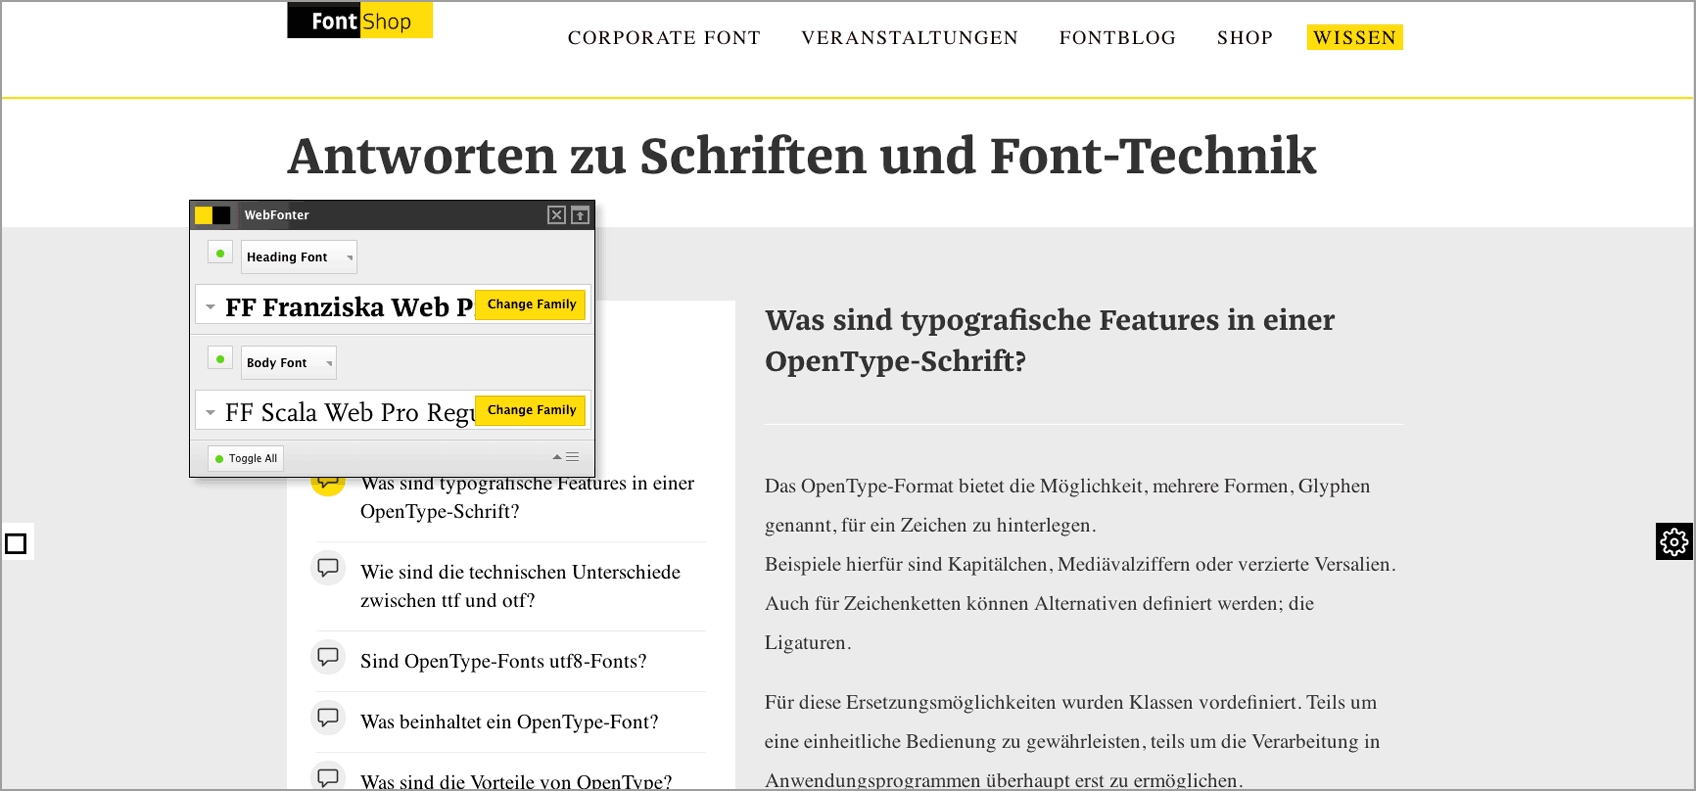
Task: Change Family for FF Franziska heading font
Action: [x=531, y=304]
